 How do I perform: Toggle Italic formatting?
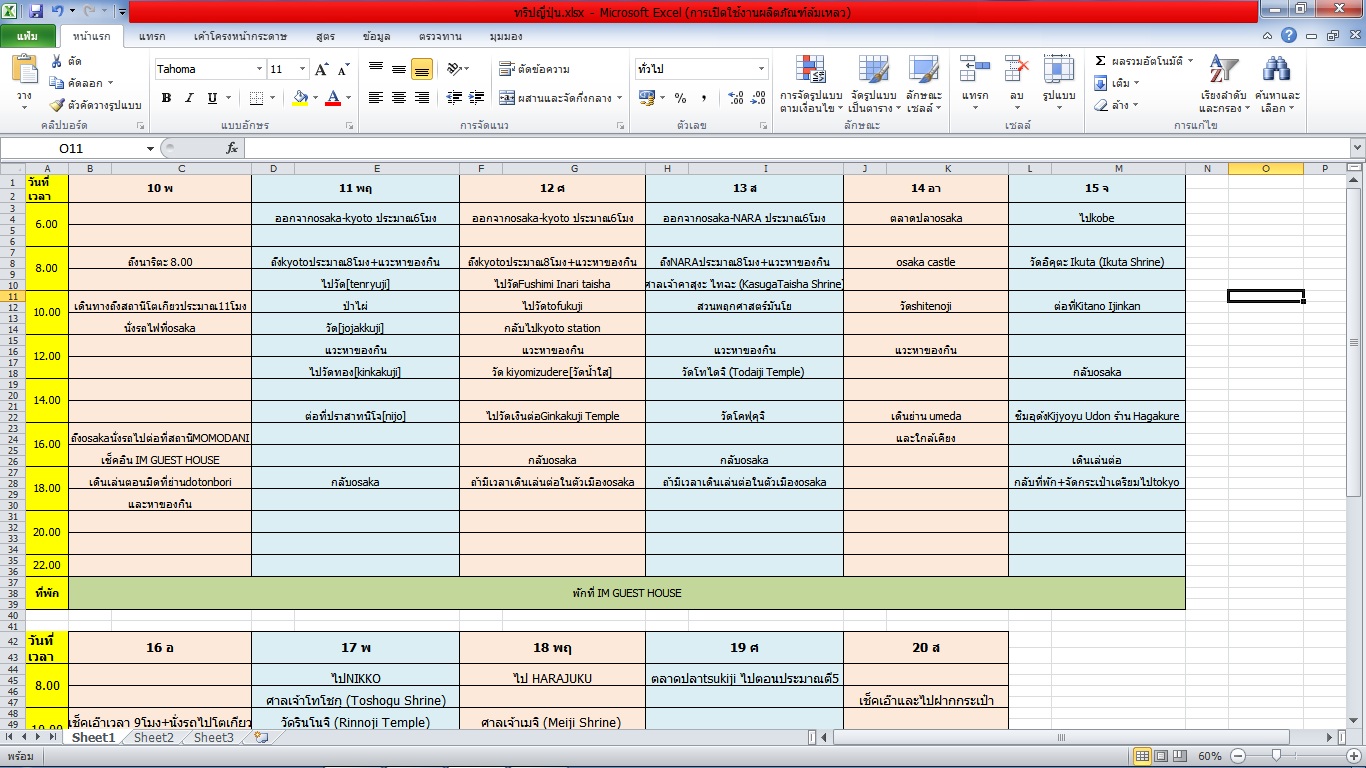pos(189,98)
